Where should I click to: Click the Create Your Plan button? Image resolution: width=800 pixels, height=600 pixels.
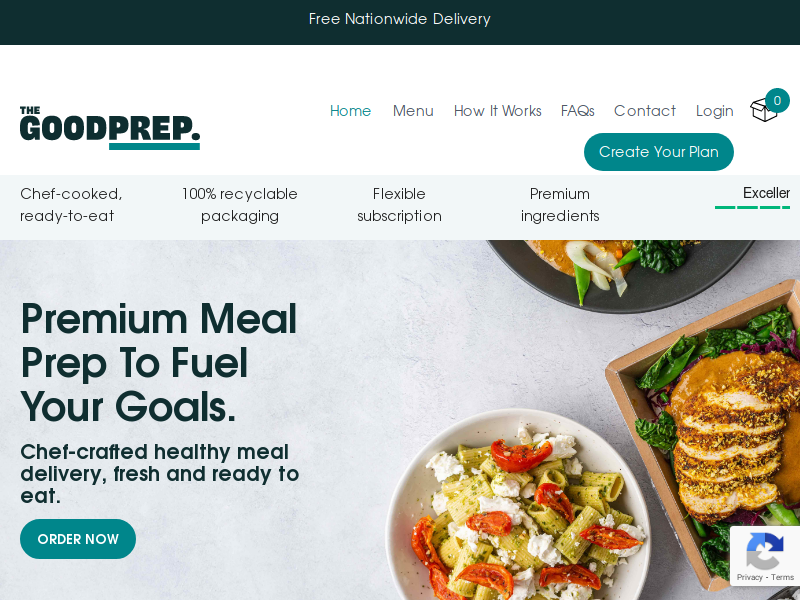(x=659, y=152)
